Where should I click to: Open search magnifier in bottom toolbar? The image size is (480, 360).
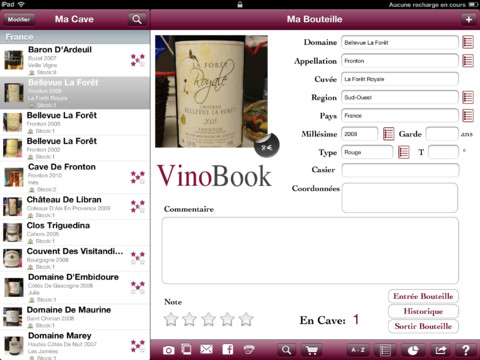(286, 350)
